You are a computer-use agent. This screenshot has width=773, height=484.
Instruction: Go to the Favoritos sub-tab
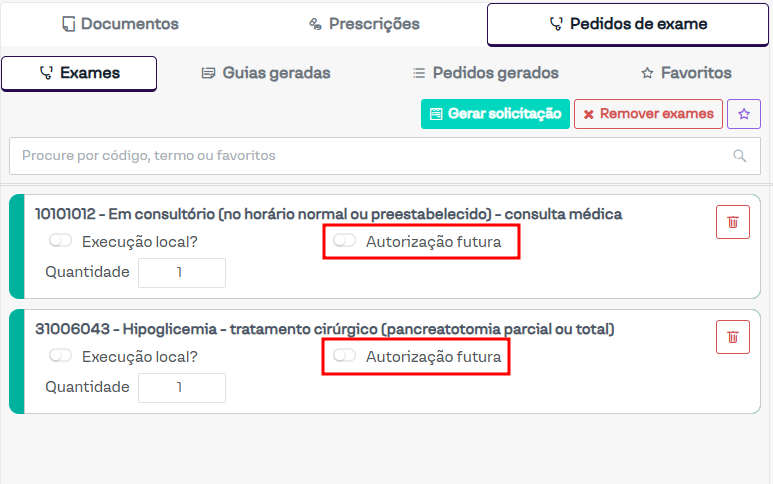click(x=686, y=73)
